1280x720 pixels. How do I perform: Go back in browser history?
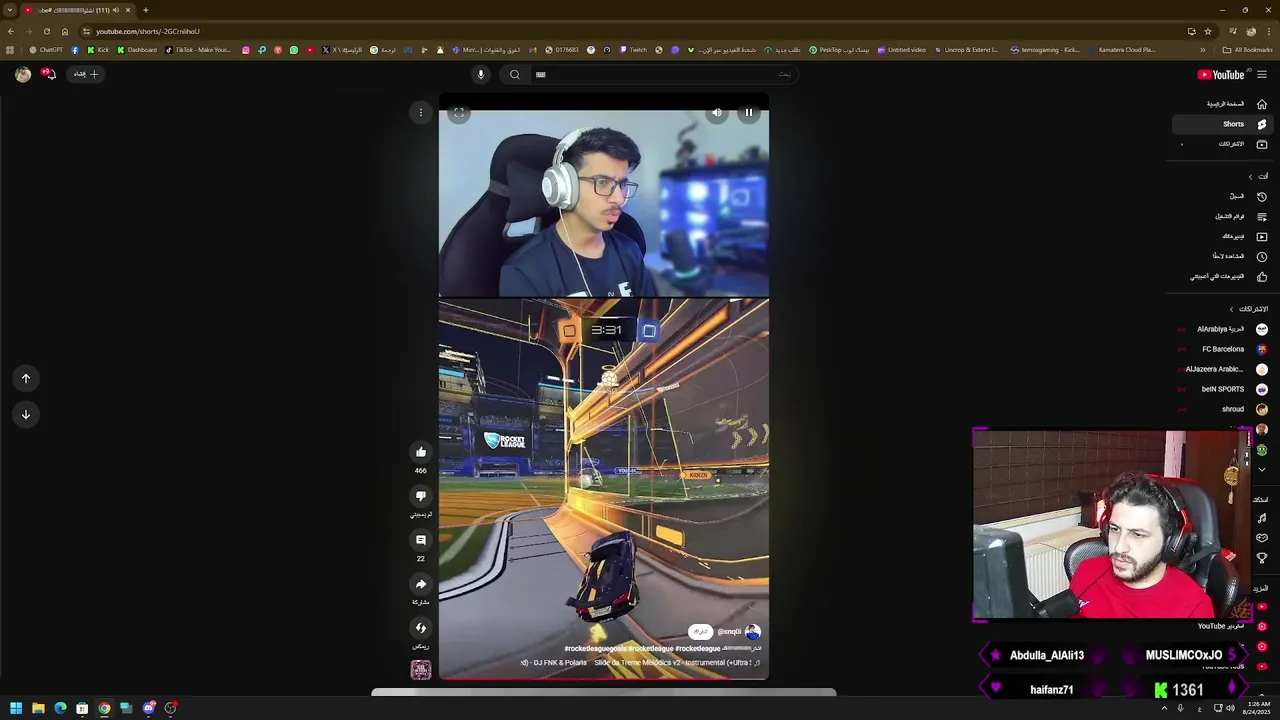coord(10,31)
